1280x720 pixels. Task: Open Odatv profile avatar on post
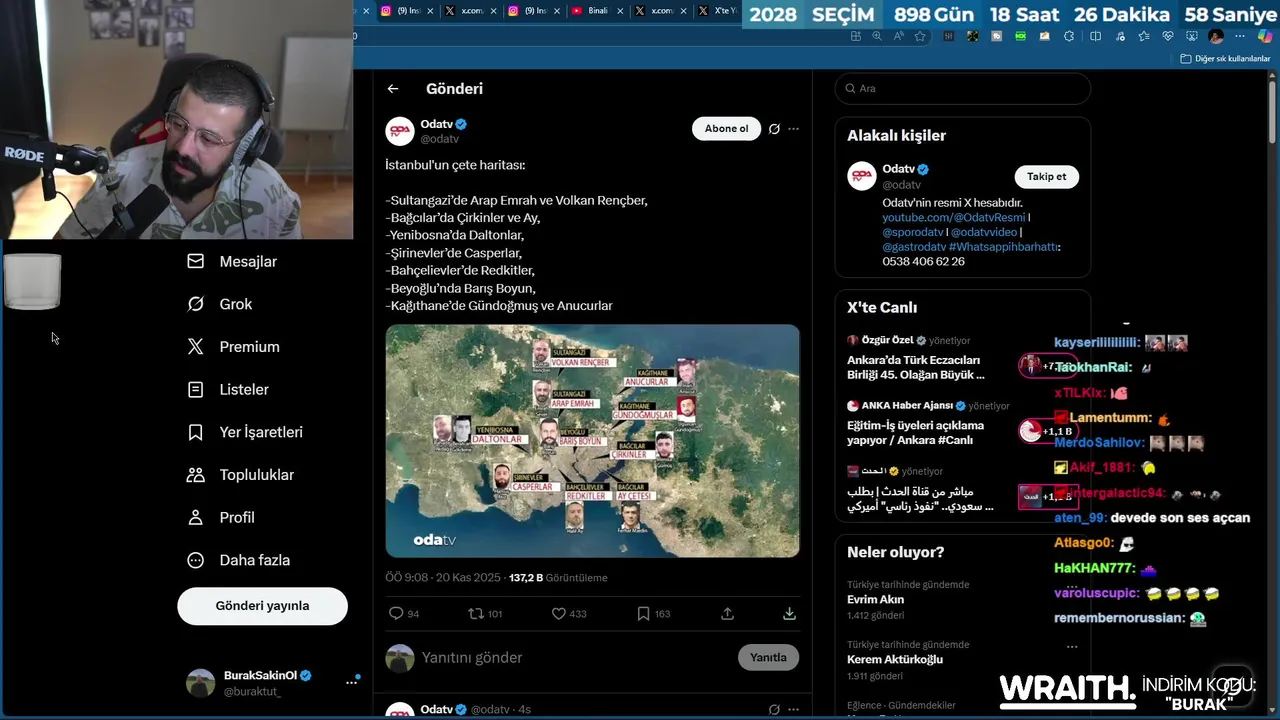coord(400,131)
